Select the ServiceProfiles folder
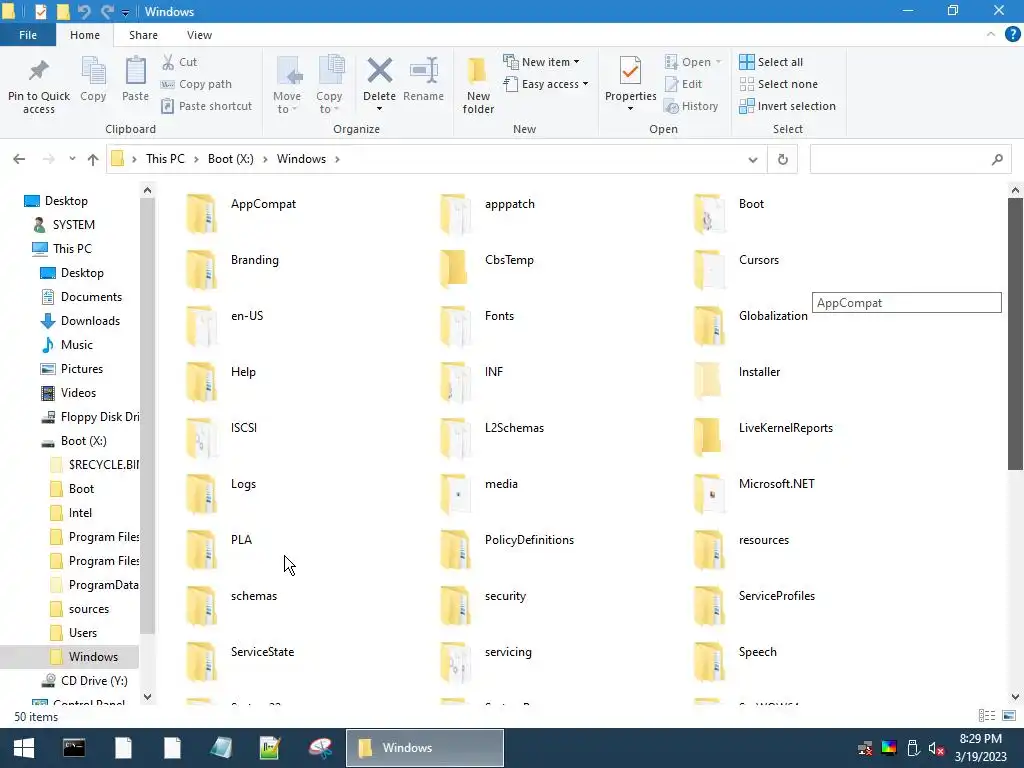This screenshot has height=768, width=1024. point(755,605)
